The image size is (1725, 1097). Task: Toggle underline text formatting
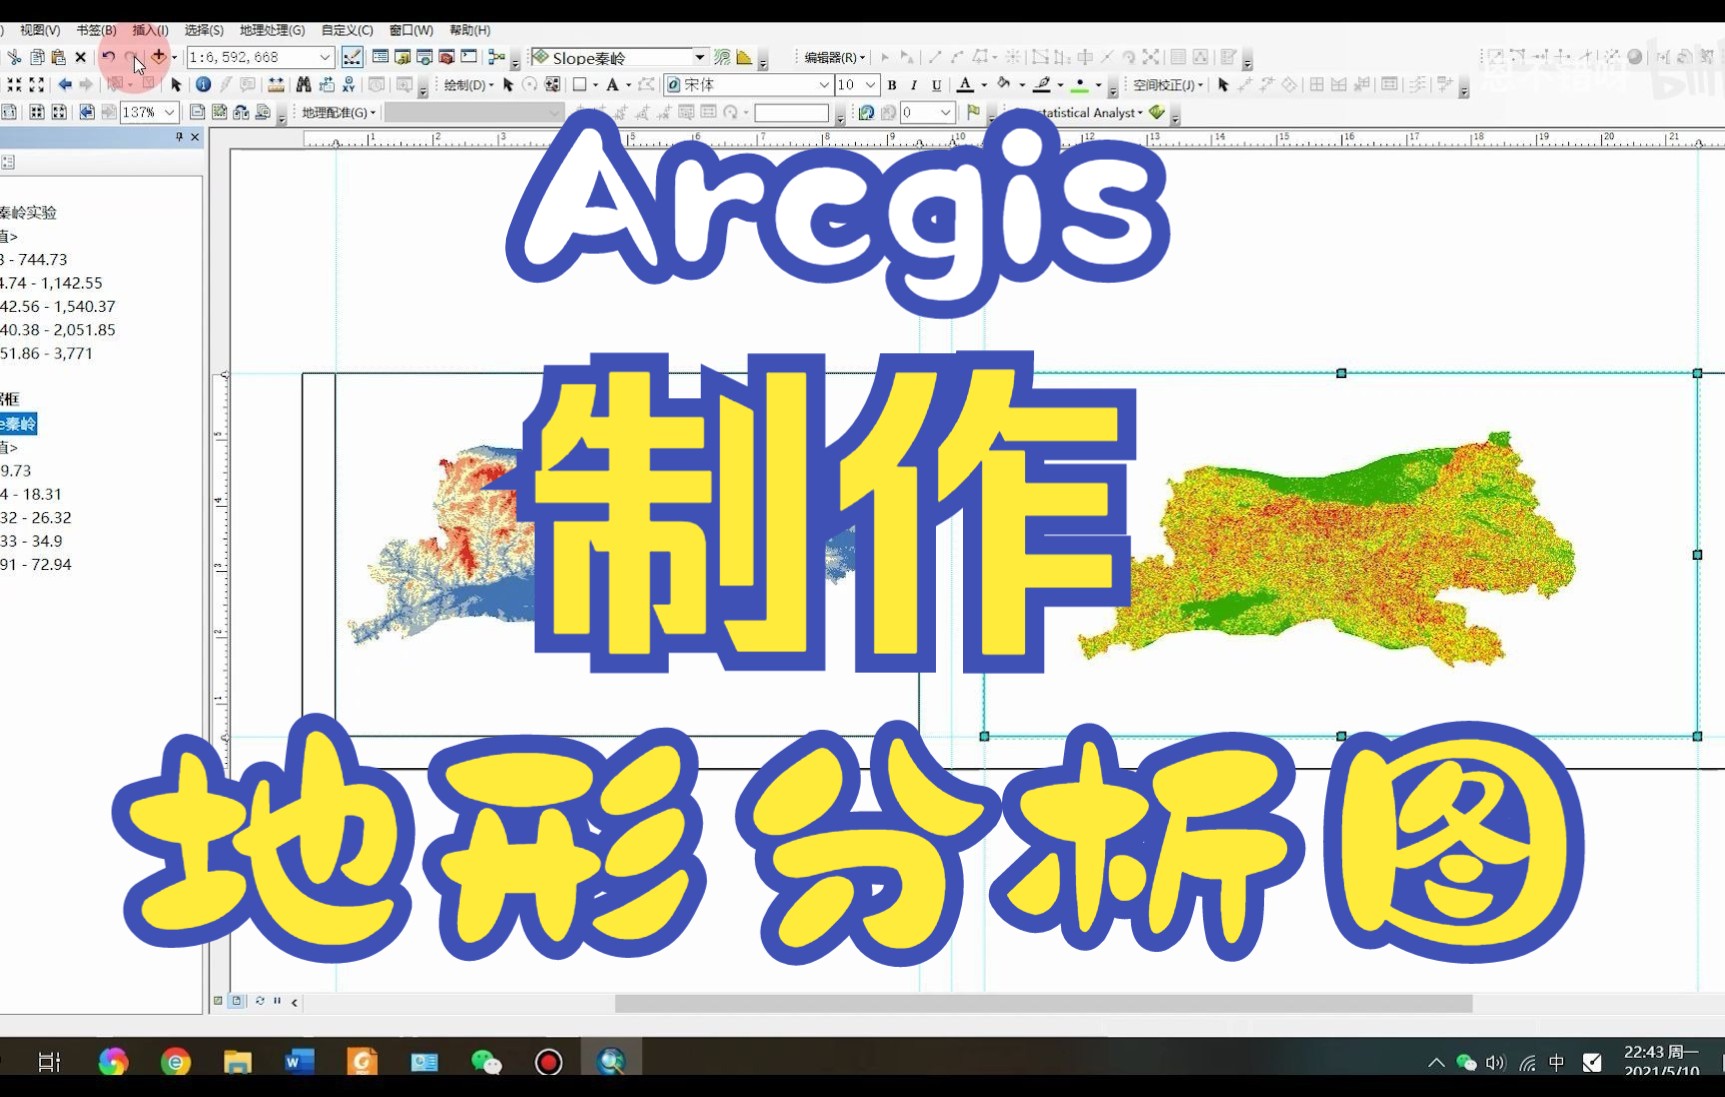pos(936,85)
